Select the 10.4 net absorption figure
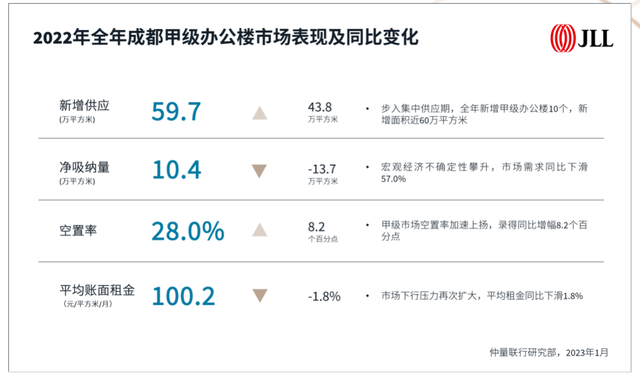Viewport: 640px width, 377px height. click(x=176, y=170)
